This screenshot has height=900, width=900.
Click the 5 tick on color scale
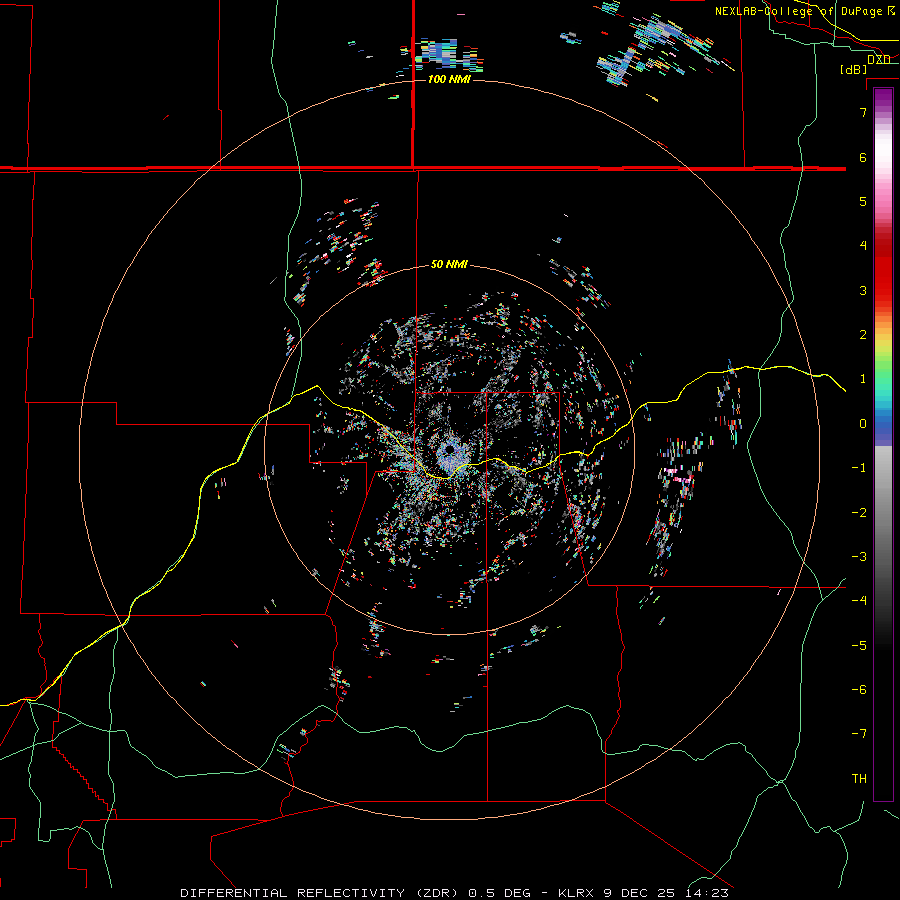(863, 201)
